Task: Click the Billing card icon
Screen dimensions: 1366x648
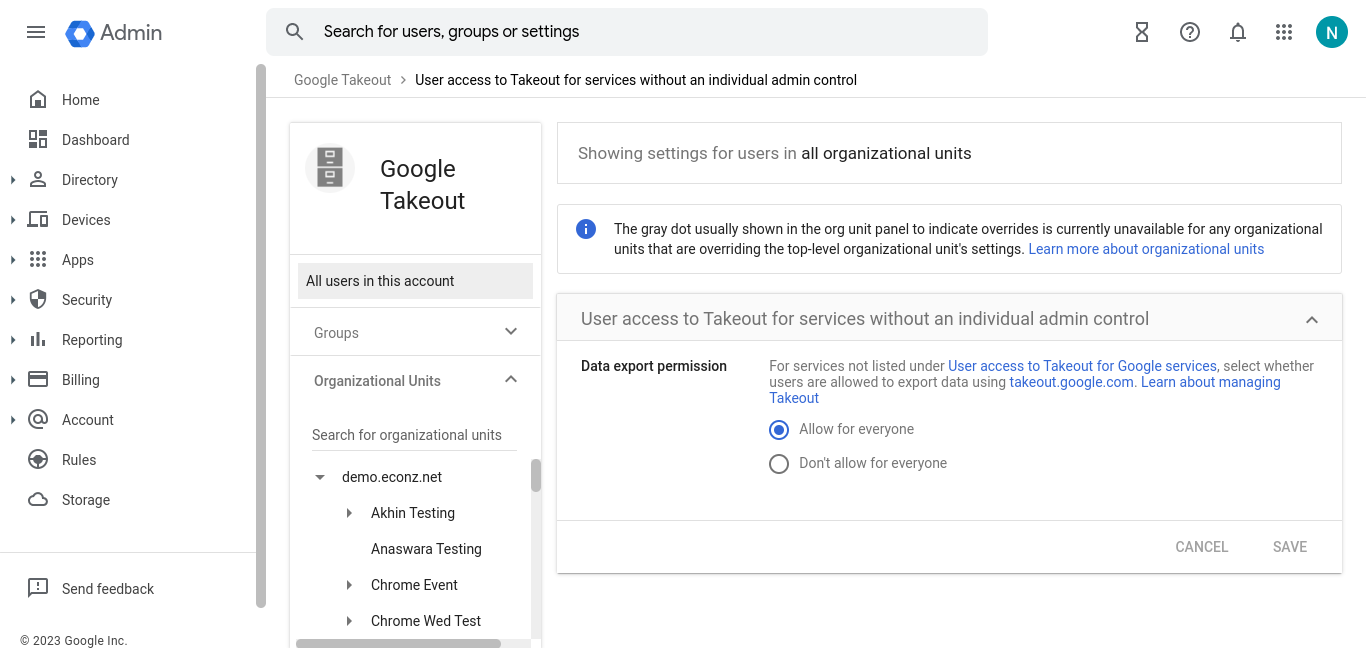Action: coord(38,380)
